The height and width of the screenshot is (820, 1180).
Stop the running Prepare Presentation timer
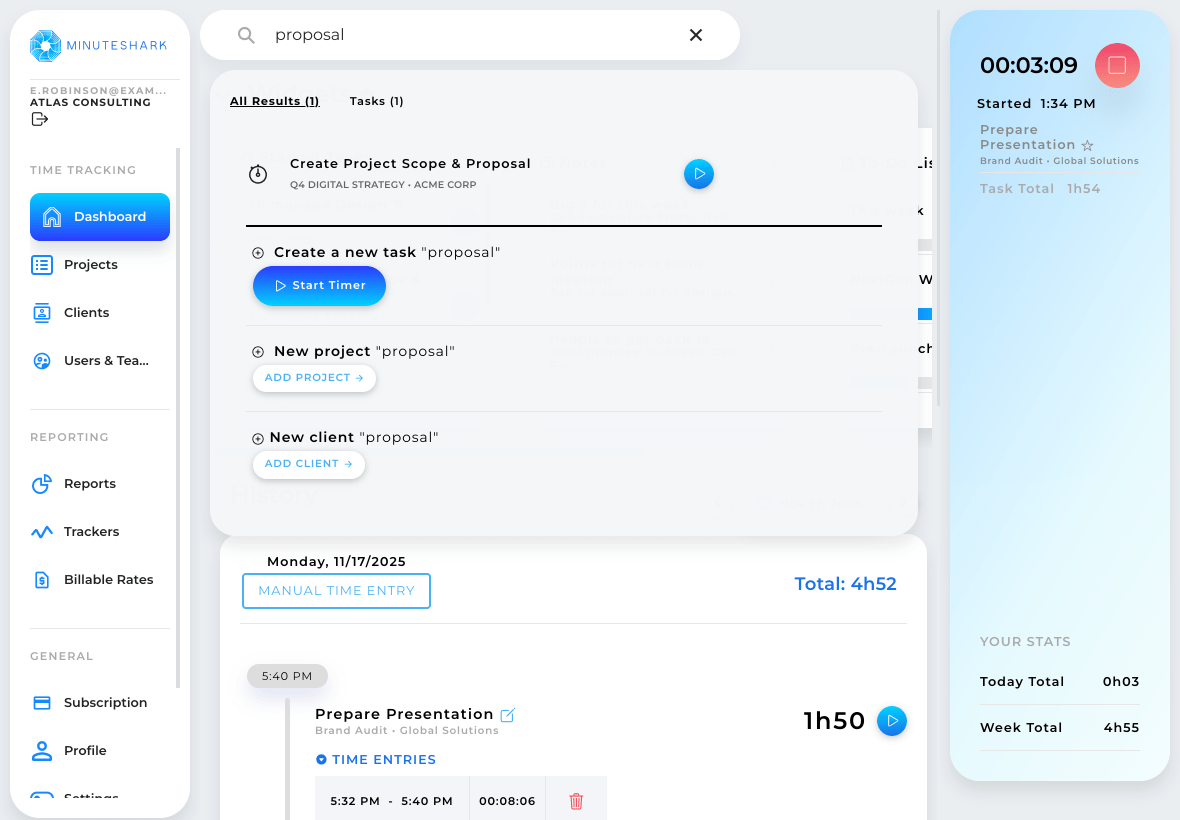(1117, 65)
